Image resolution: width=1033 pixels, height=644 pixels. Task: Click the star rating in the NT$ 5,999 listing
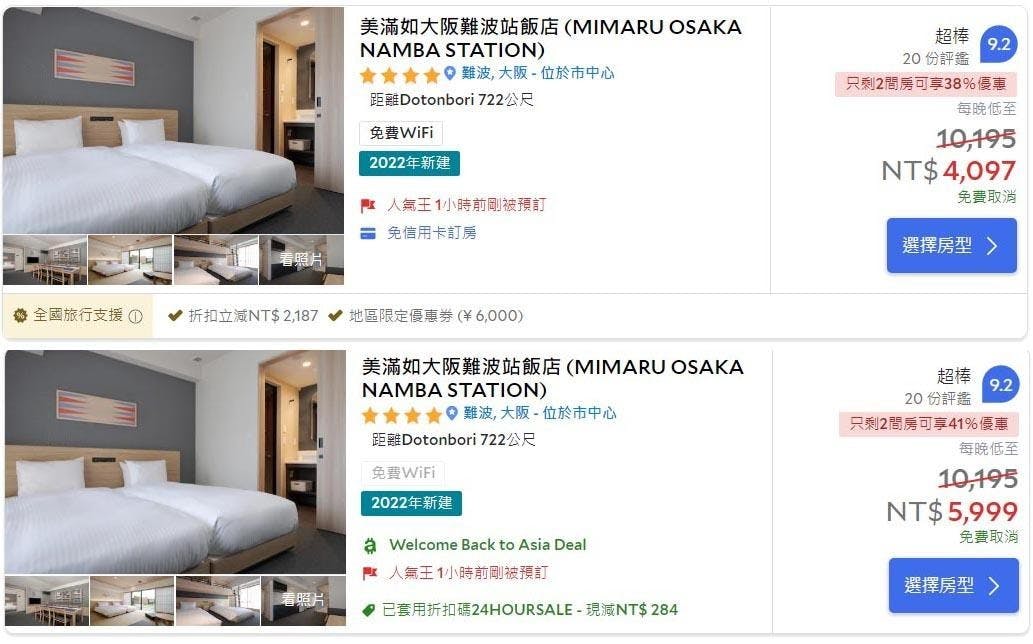click(x=401, y=415)
